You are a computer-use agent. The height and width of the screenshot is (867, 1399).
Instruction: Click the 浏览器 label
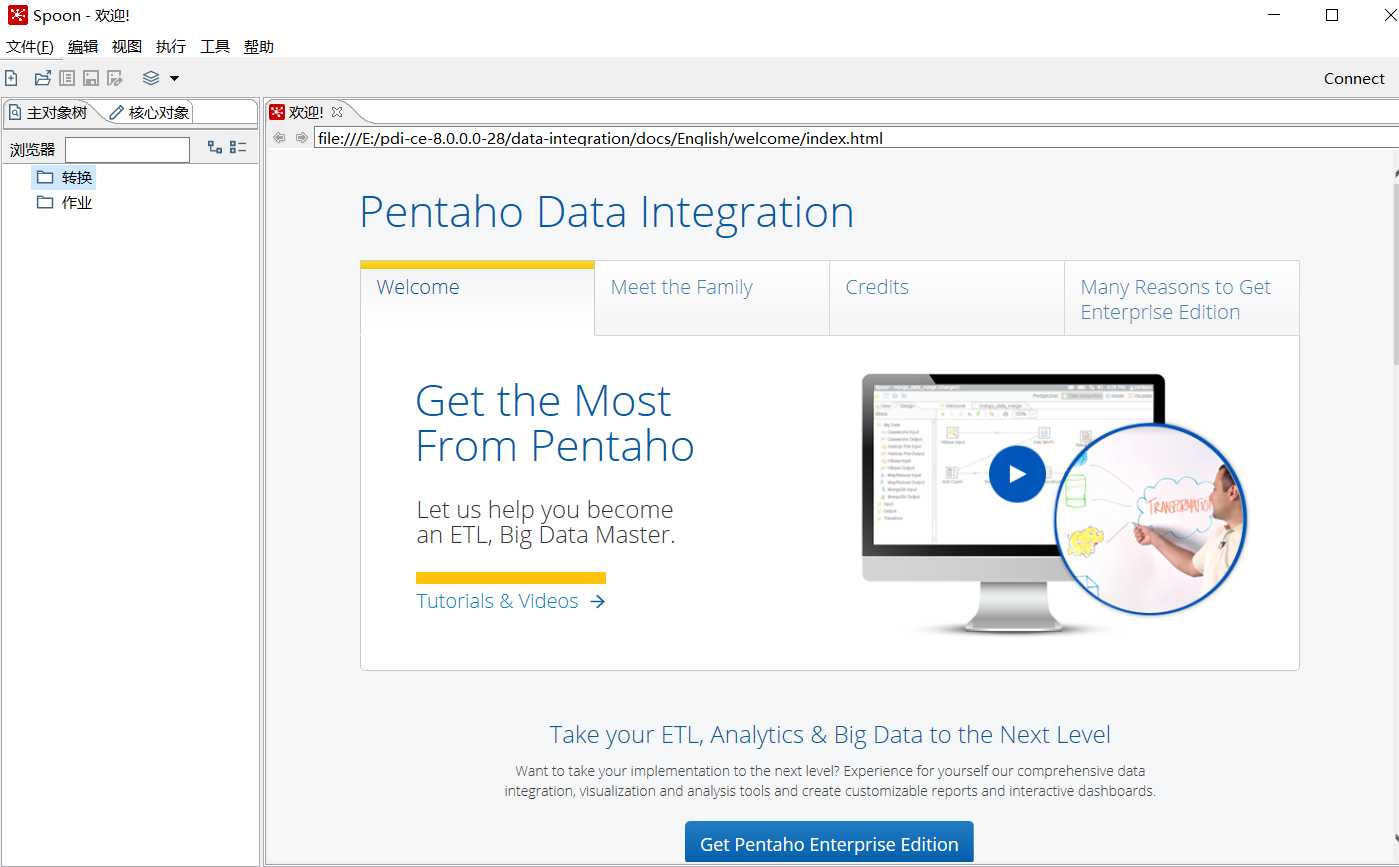(x=32, y=150)
